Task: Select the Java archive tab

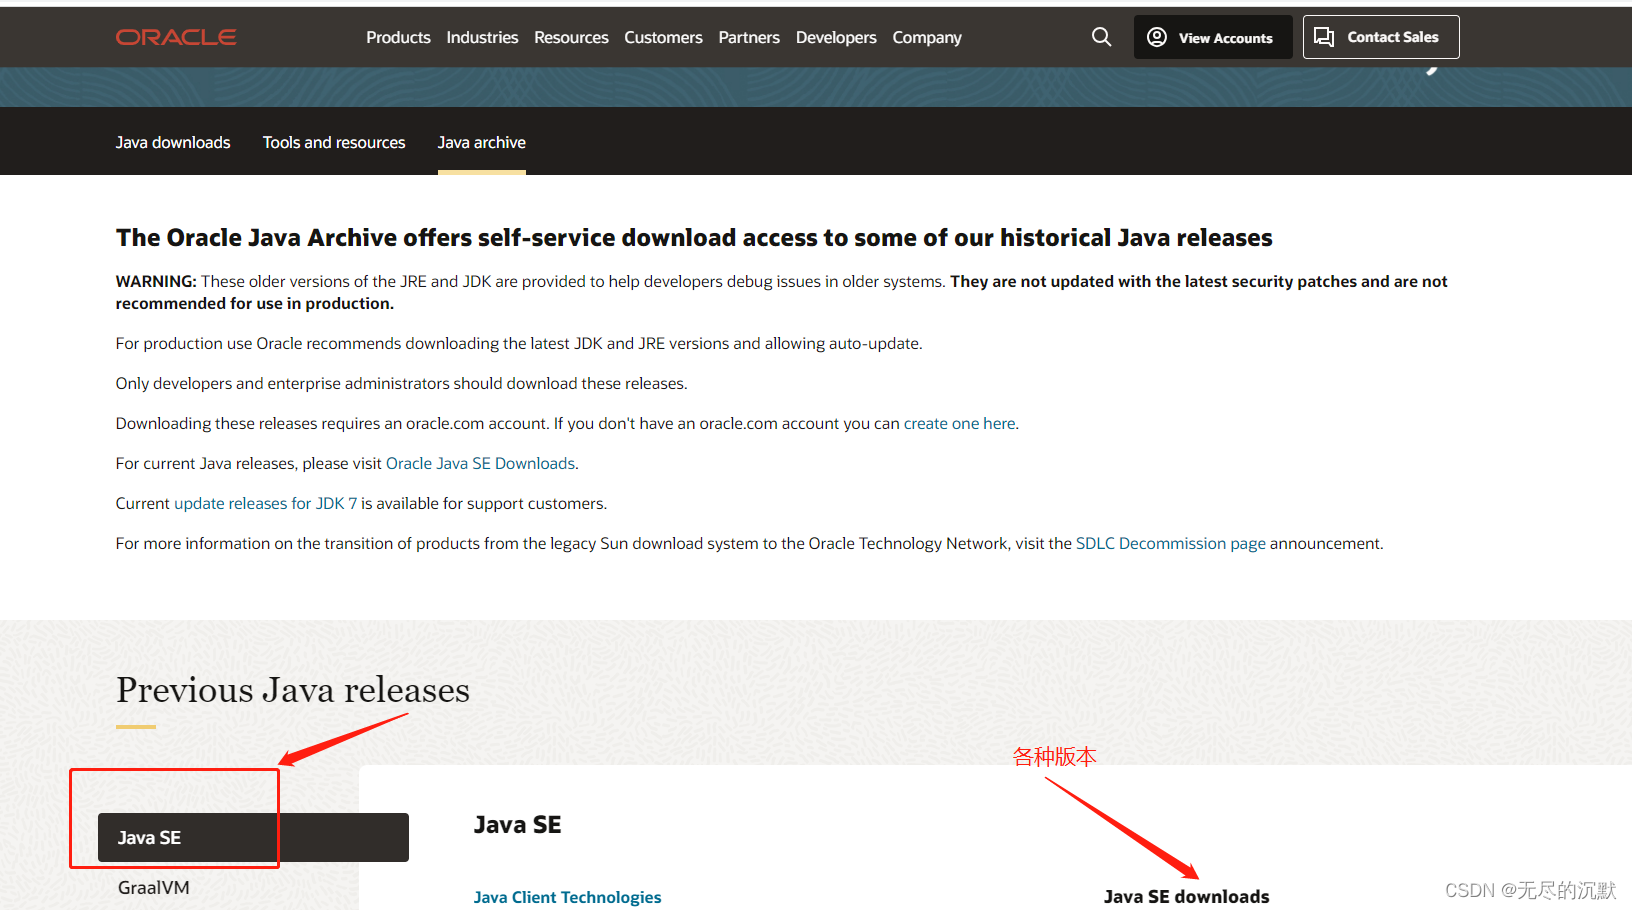Action: coord(482,142)
